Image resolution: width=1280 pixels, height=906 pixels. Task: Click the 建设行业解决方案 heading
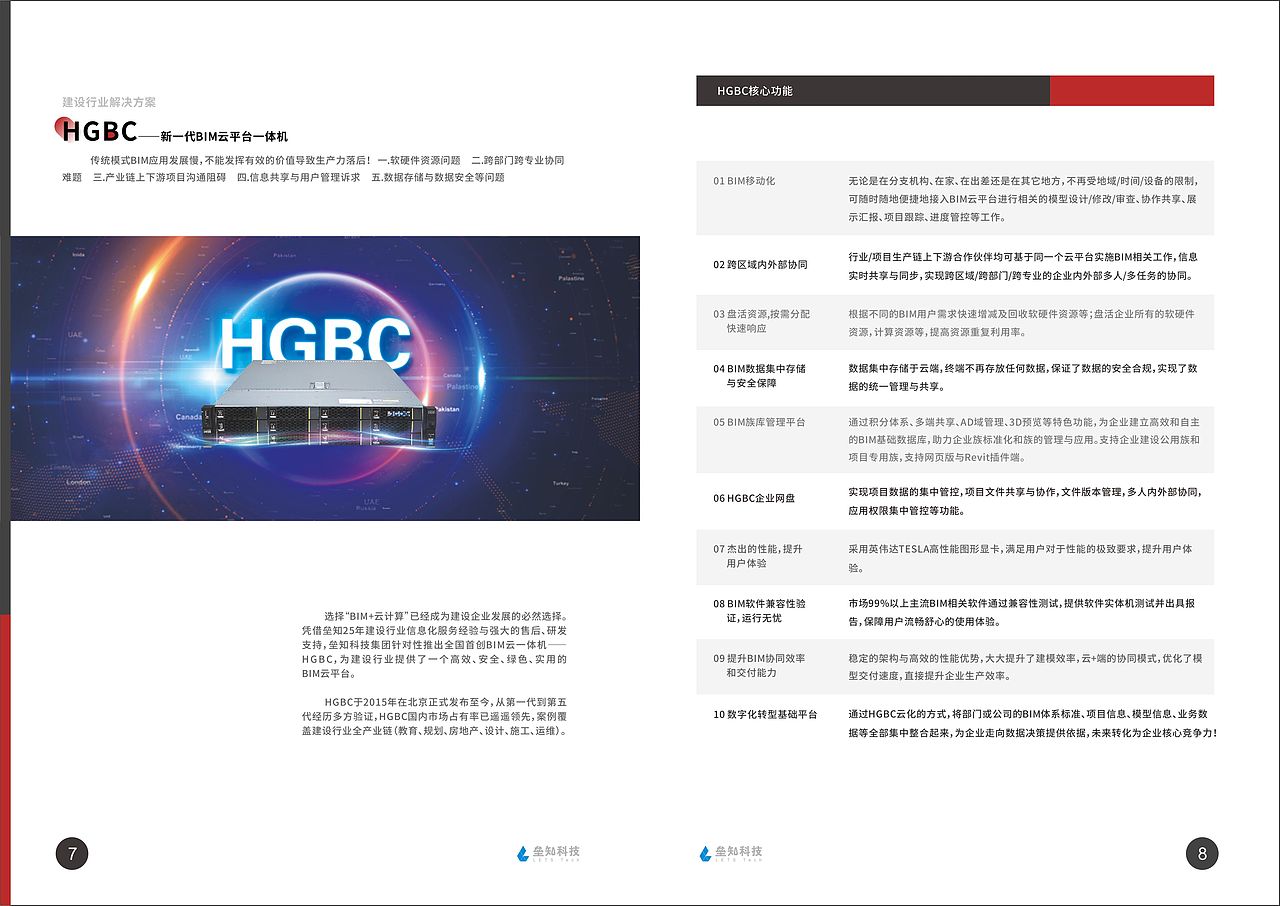[x=109, y=102]
